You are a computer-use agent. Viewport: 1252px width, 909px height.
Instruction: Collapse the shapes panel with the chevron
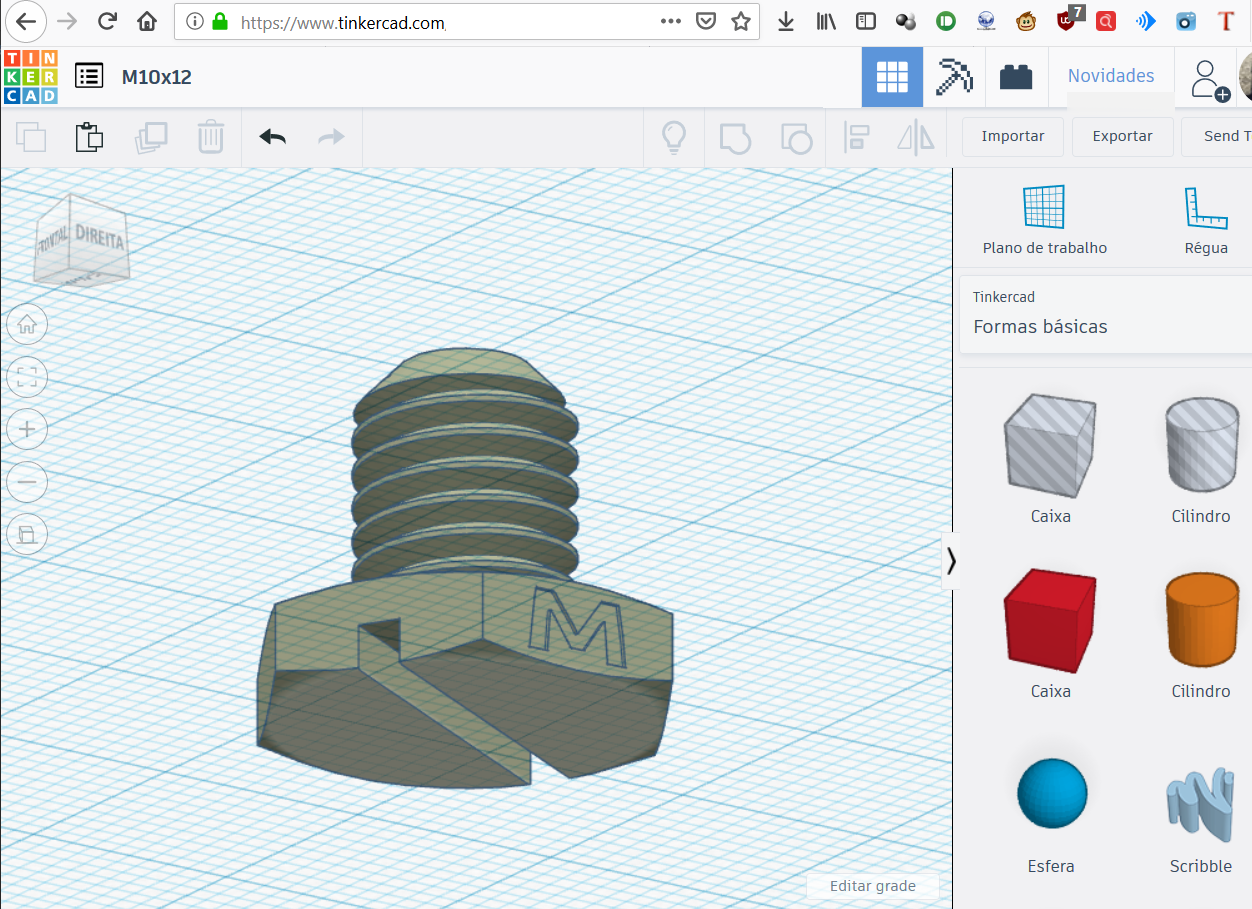[x=951, y=561]
